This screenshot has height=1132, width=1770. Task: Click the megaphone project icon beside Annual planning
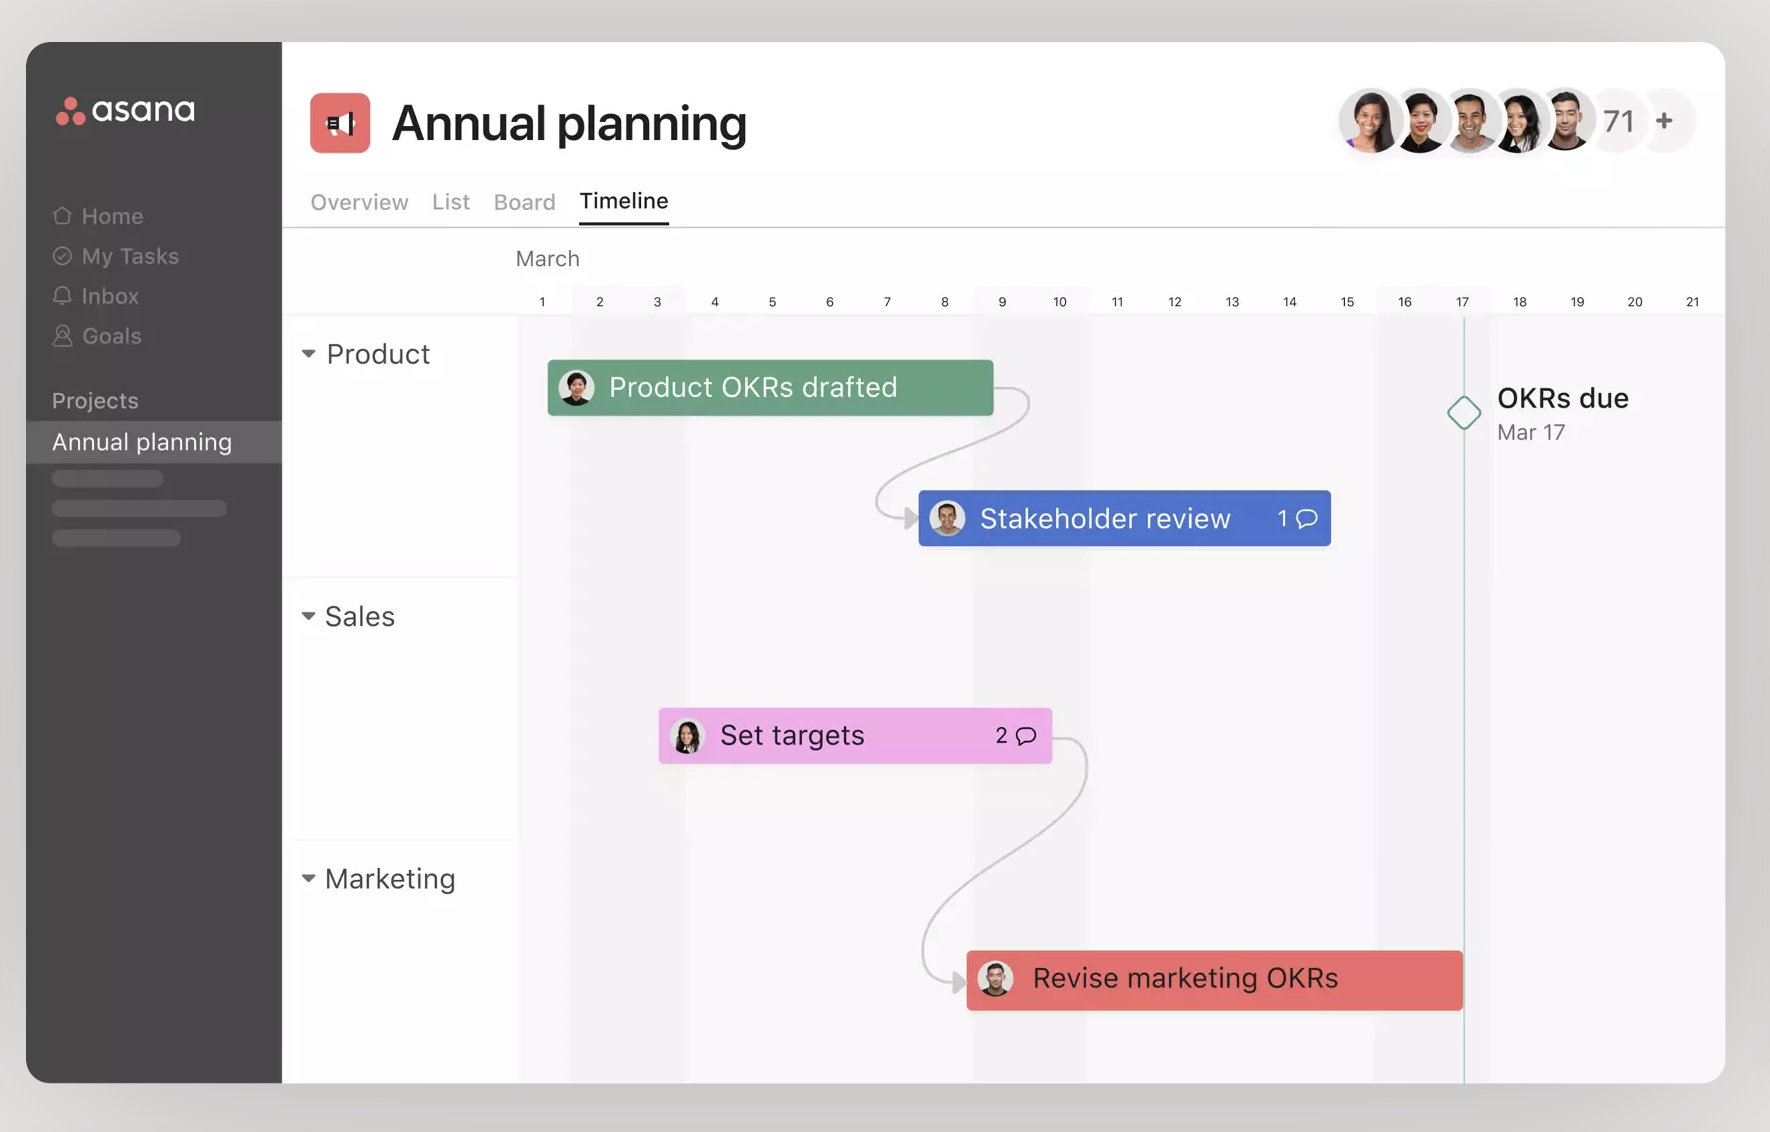tap(340, 122)
